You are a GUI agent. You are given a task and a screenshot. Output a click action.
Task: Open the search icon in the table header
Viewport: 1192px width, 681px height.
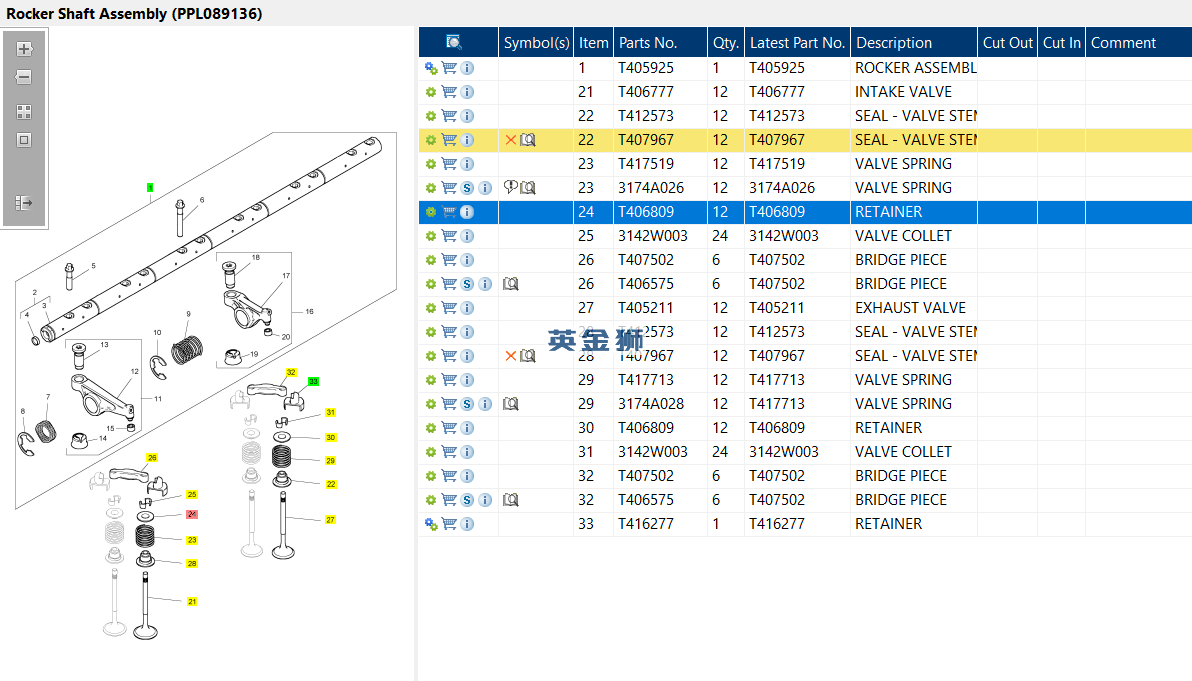(x=454, y=42)
